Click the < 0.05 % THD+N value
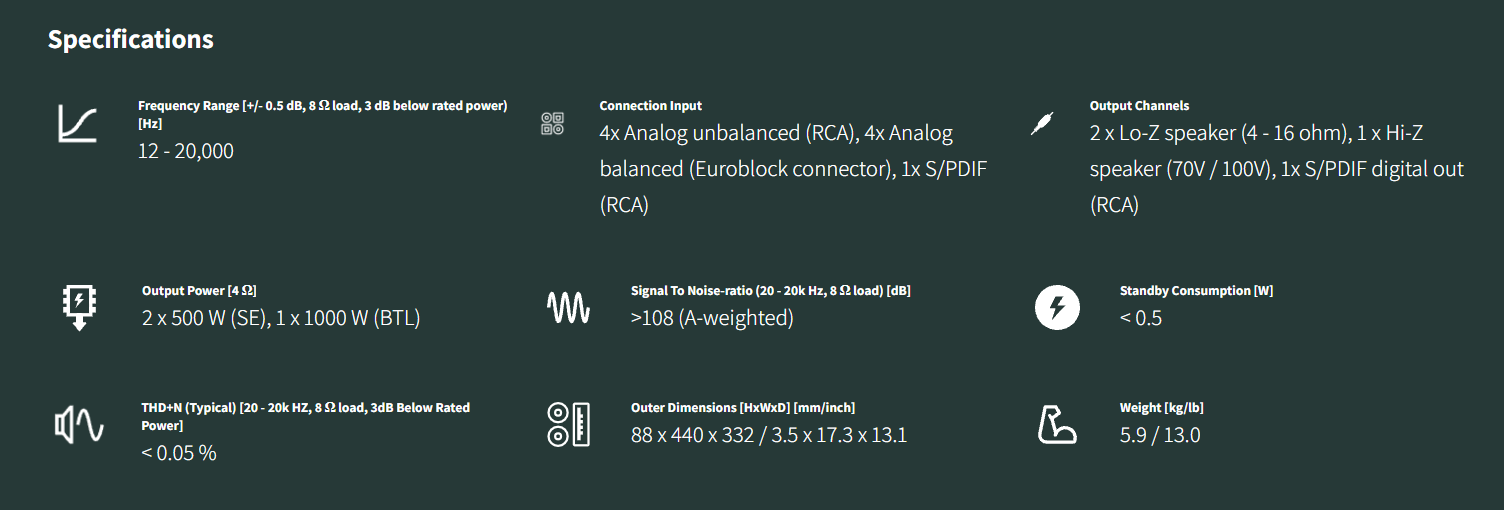The height and width of the screenshot is (510, 1504). pos(179,453)
